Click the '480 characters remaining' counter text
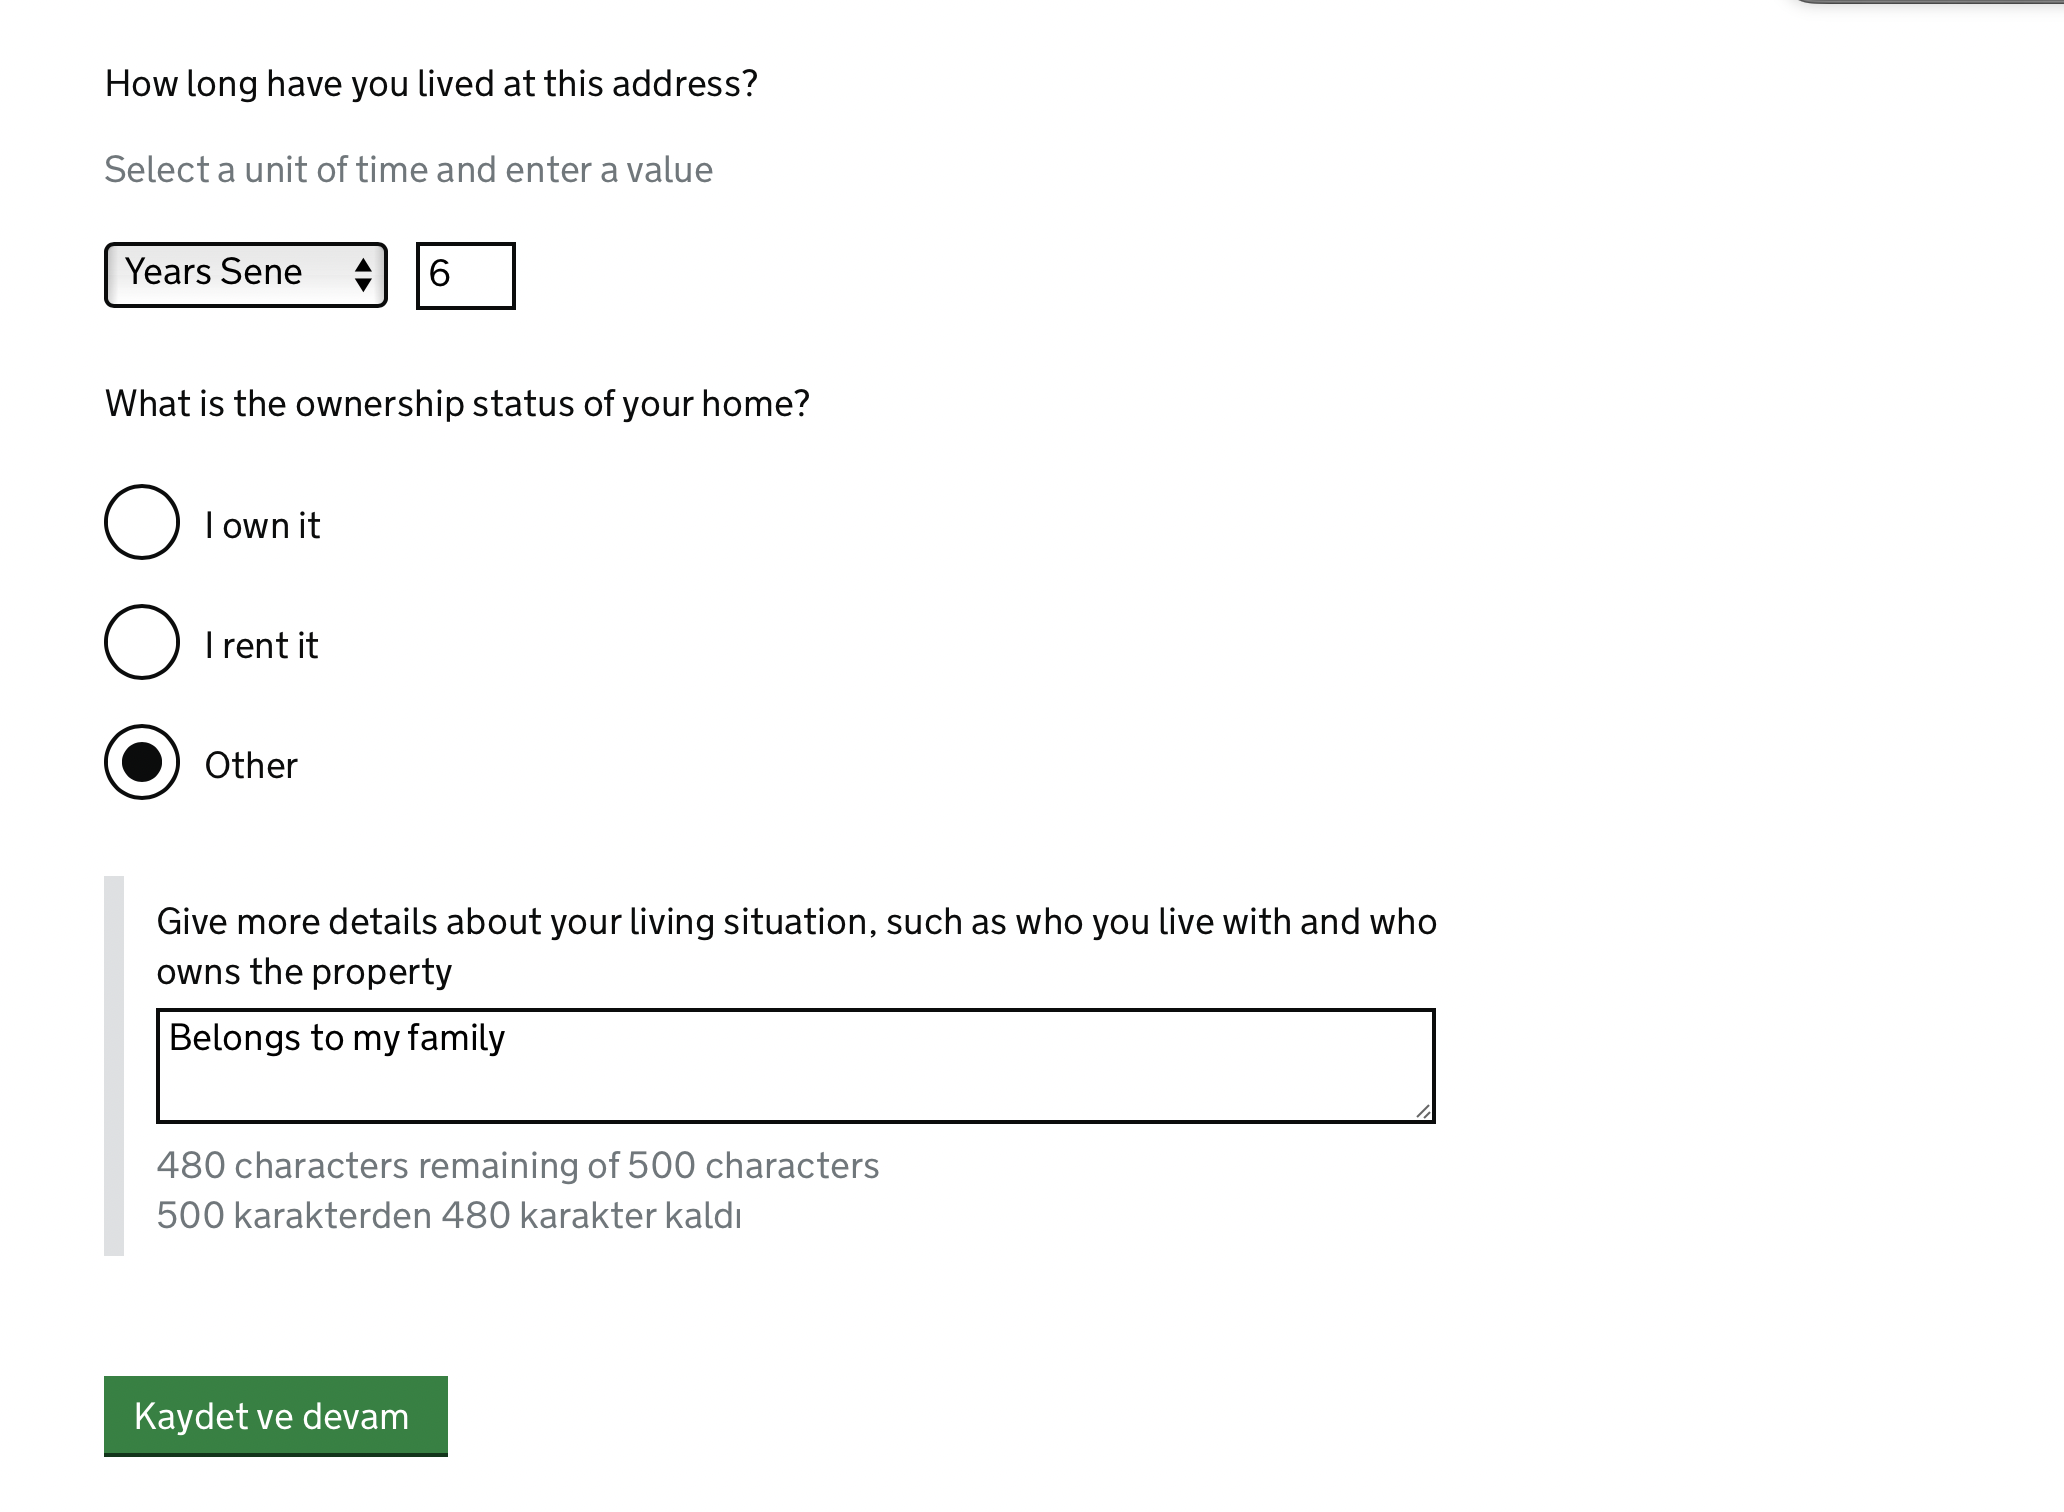Viewport: 2064px width, 1512px height. (518, 1166)
